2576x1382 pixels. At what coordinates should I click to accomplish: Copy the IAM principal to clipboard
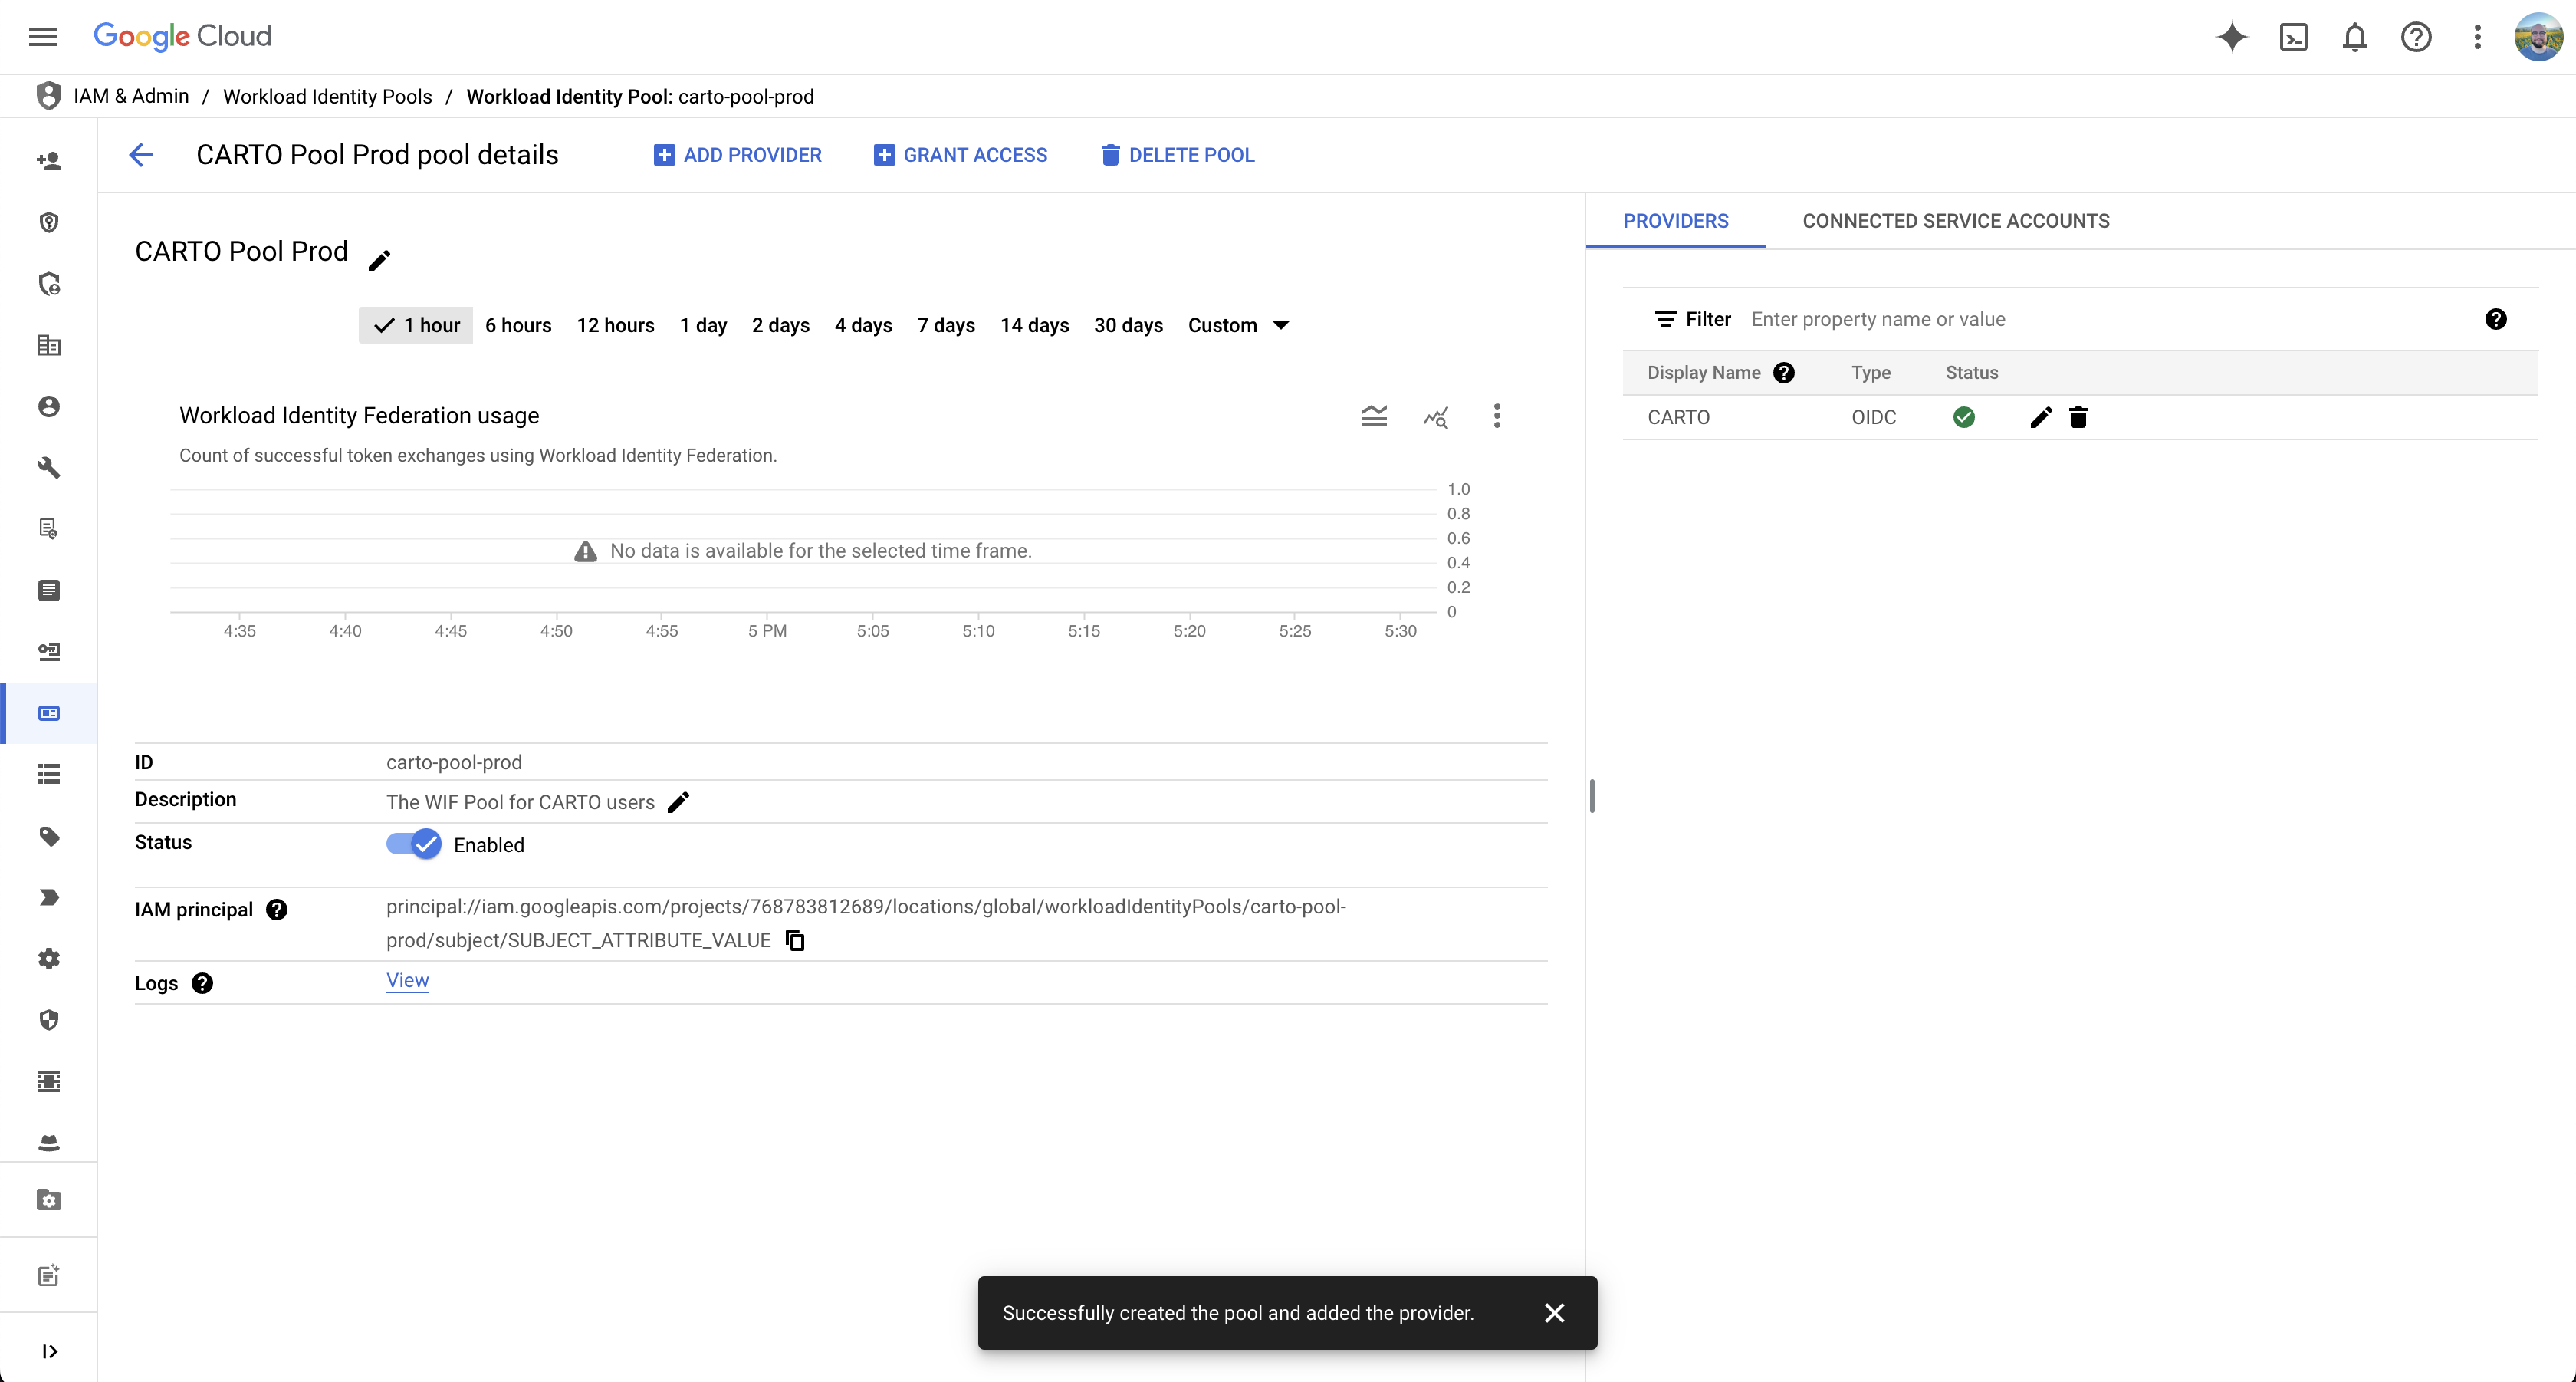(x=795, y=940)
